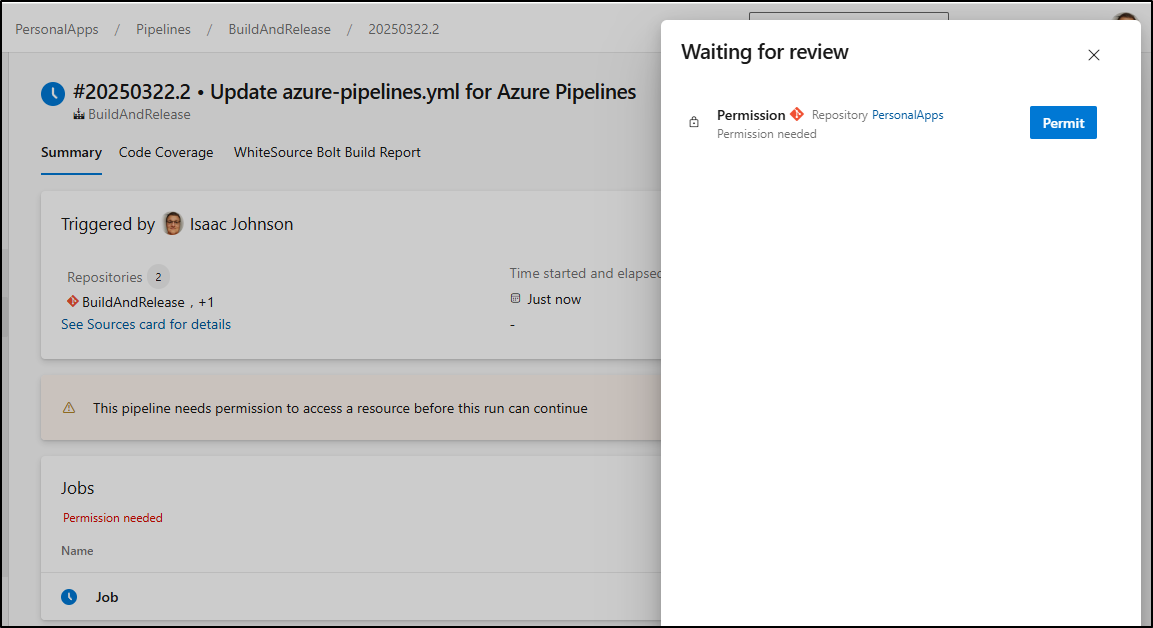Click the Just now start time
This screenshot has width=1153, height=628.
tap(554, 299)
